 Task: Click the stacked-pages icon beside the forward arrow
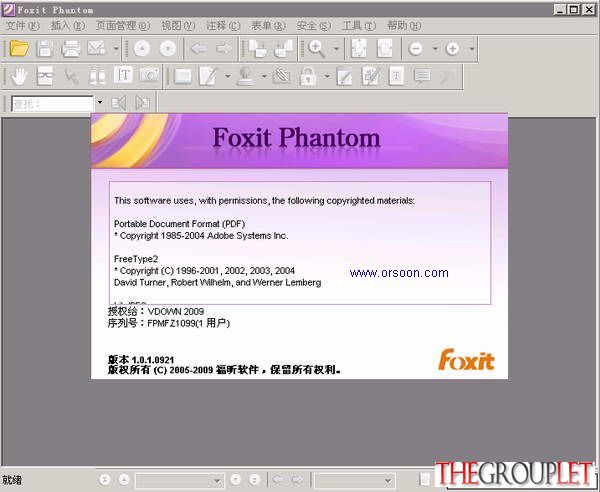pyautogui.click(x=258, y=49)
